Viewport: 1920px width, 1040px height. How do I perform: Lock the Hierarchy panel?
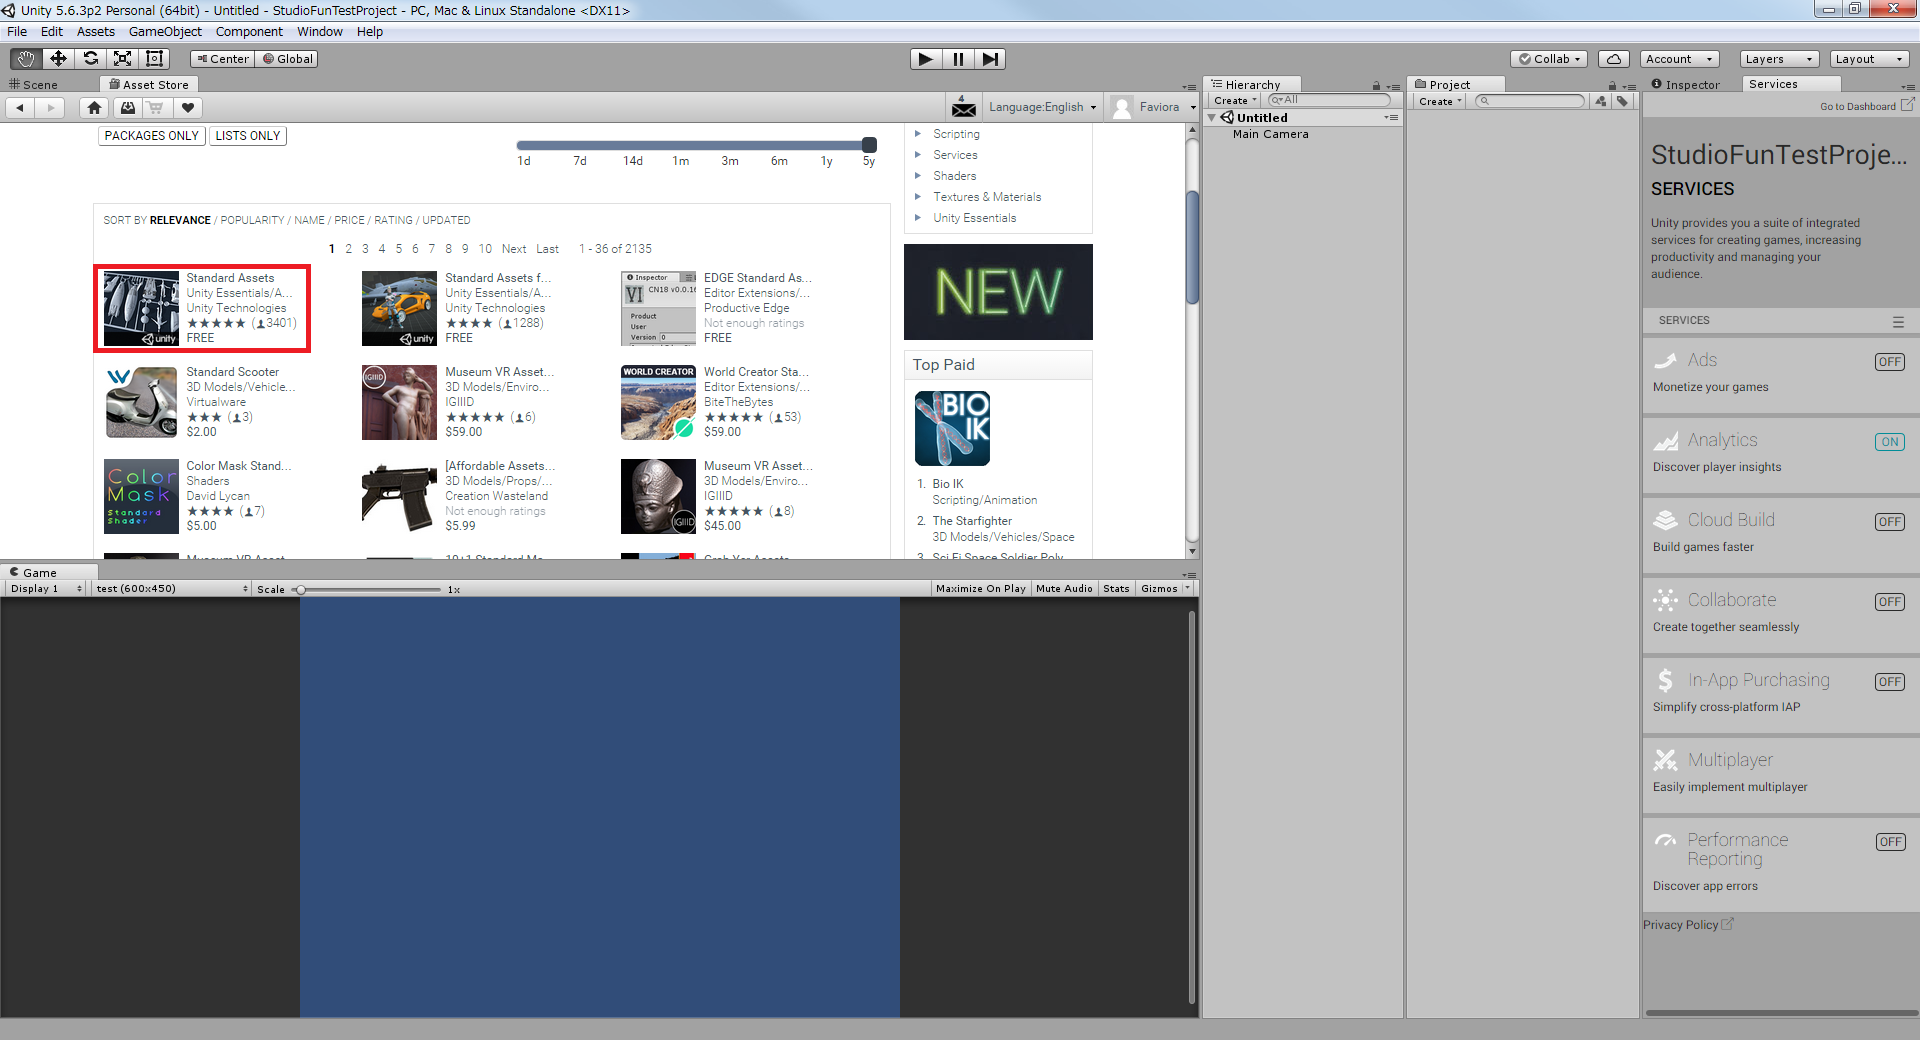[1376, 86]
